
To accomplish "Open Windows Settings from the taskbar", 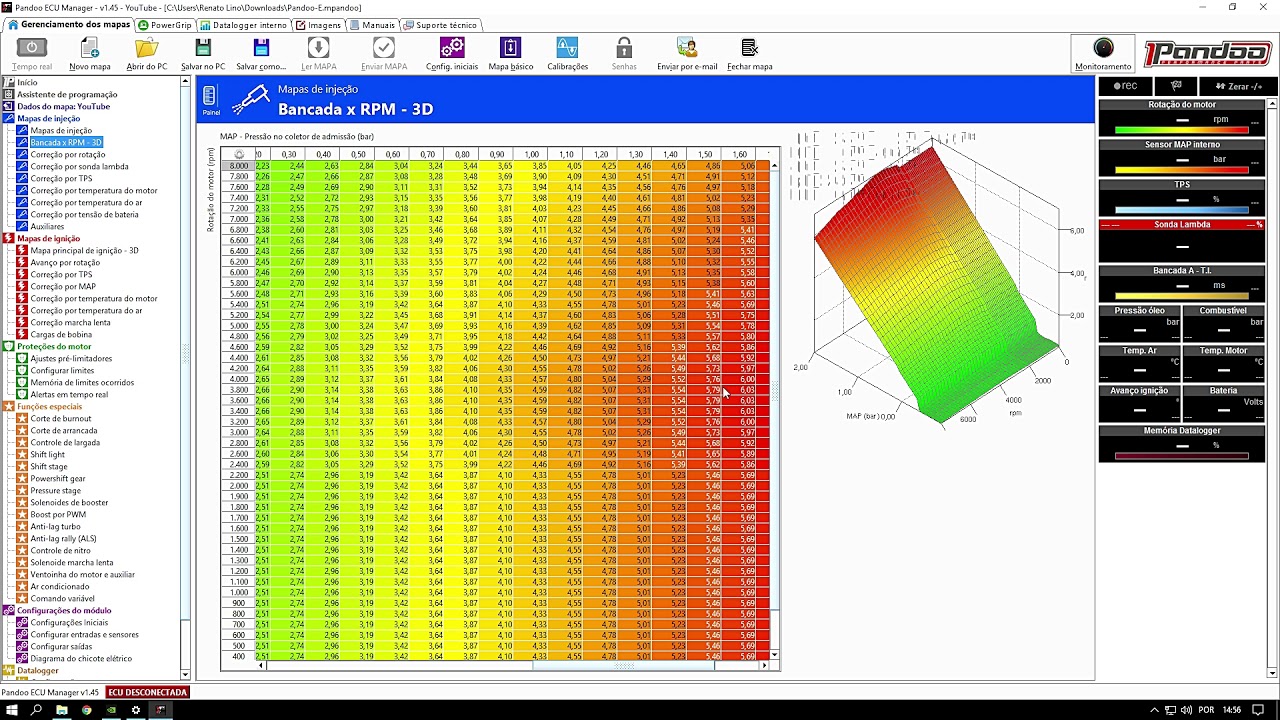I will pos(135,710).
